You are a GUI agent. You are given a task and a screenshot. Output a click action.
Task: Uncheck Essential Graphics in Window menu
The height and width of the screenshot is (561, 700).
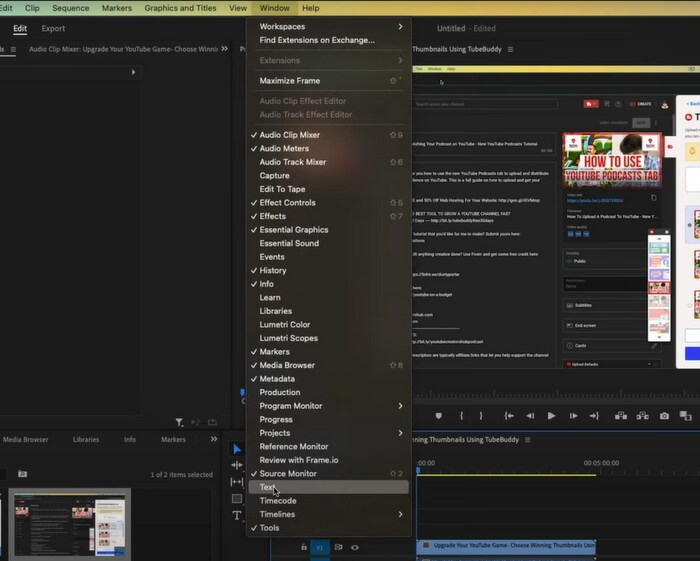pos(328,230)
